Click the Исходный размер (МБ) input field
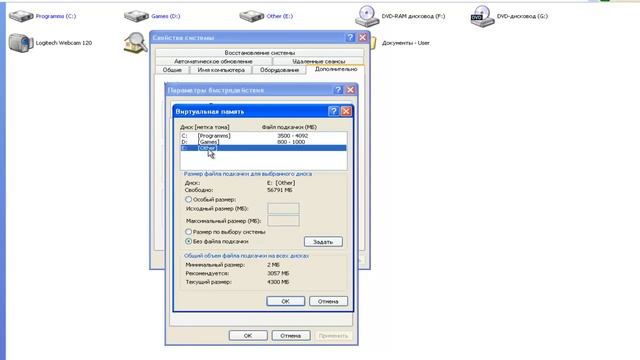The width and height of the screenshot is (640, 360). pos(283,209)
